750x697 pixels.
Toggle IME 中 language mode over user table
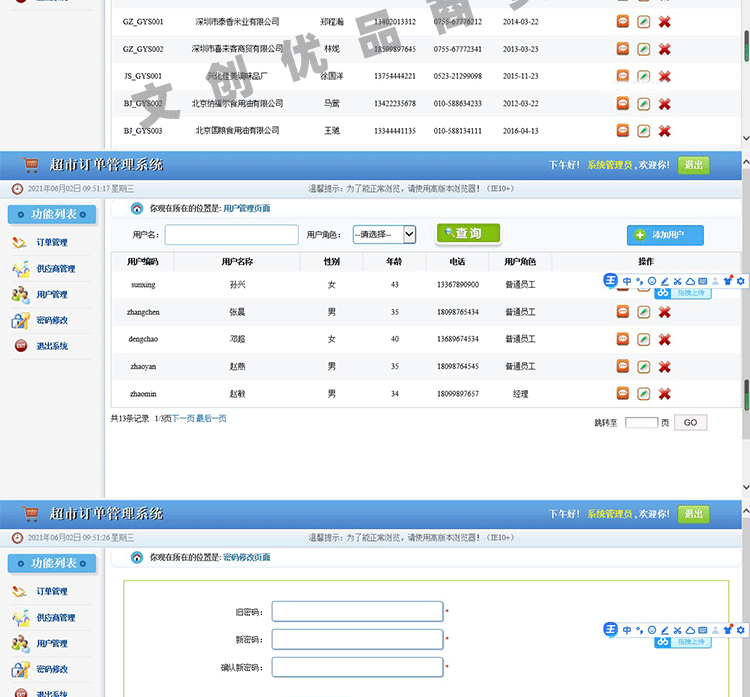(x=627, y=281)
